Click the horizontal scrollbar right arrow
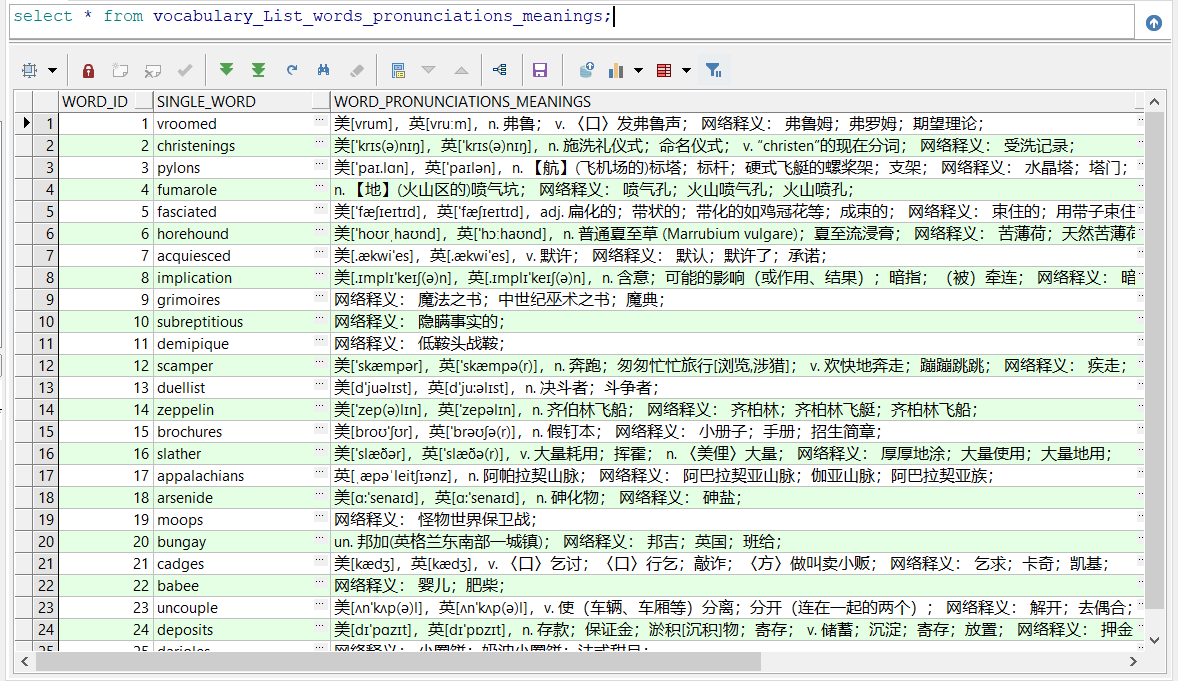1178x681 pixels. click(1133, 661)
